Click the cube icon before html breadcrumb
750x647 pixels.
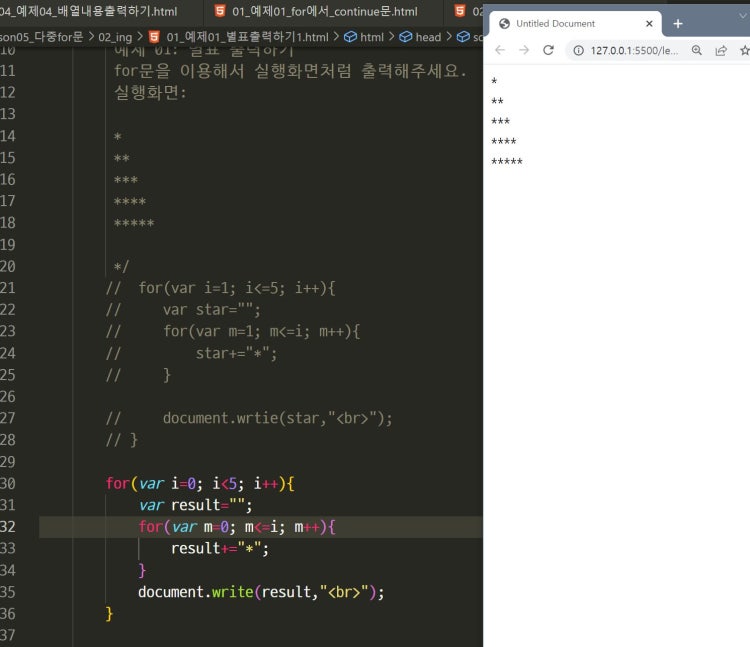[350, 37]
